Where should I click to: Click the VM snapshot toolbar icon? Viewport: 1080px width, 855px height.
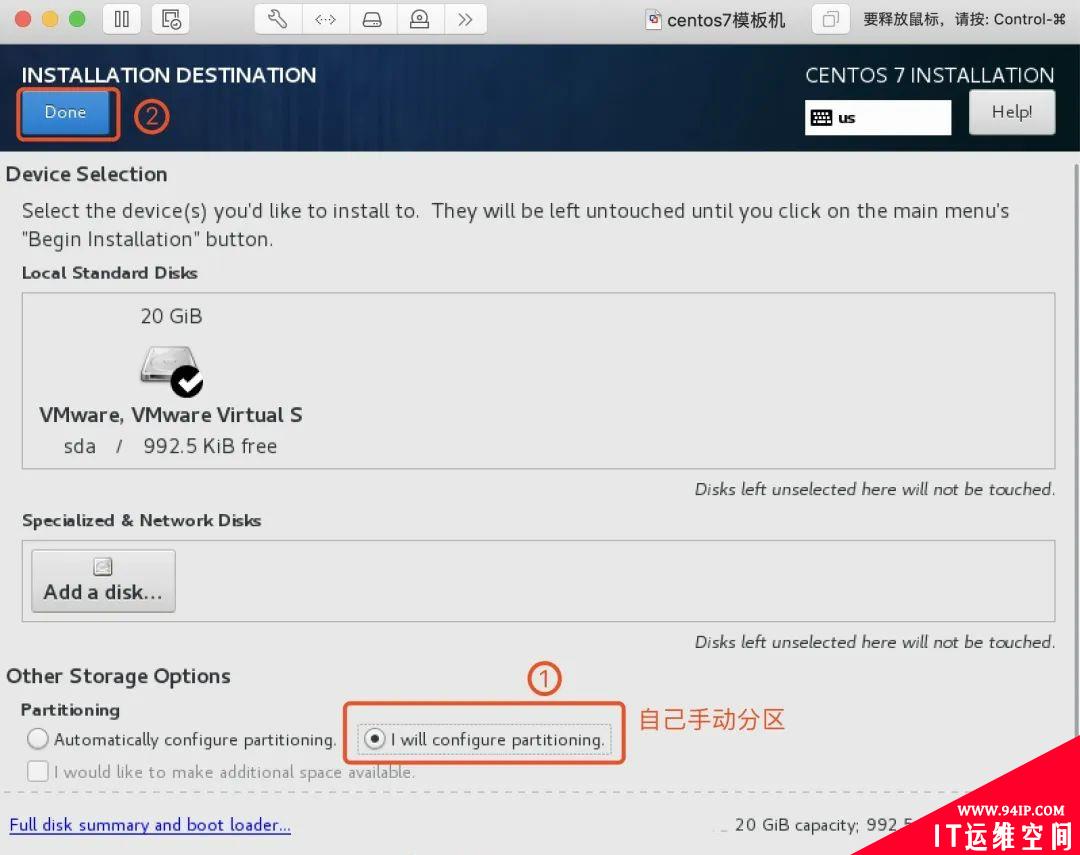[171, 19]
